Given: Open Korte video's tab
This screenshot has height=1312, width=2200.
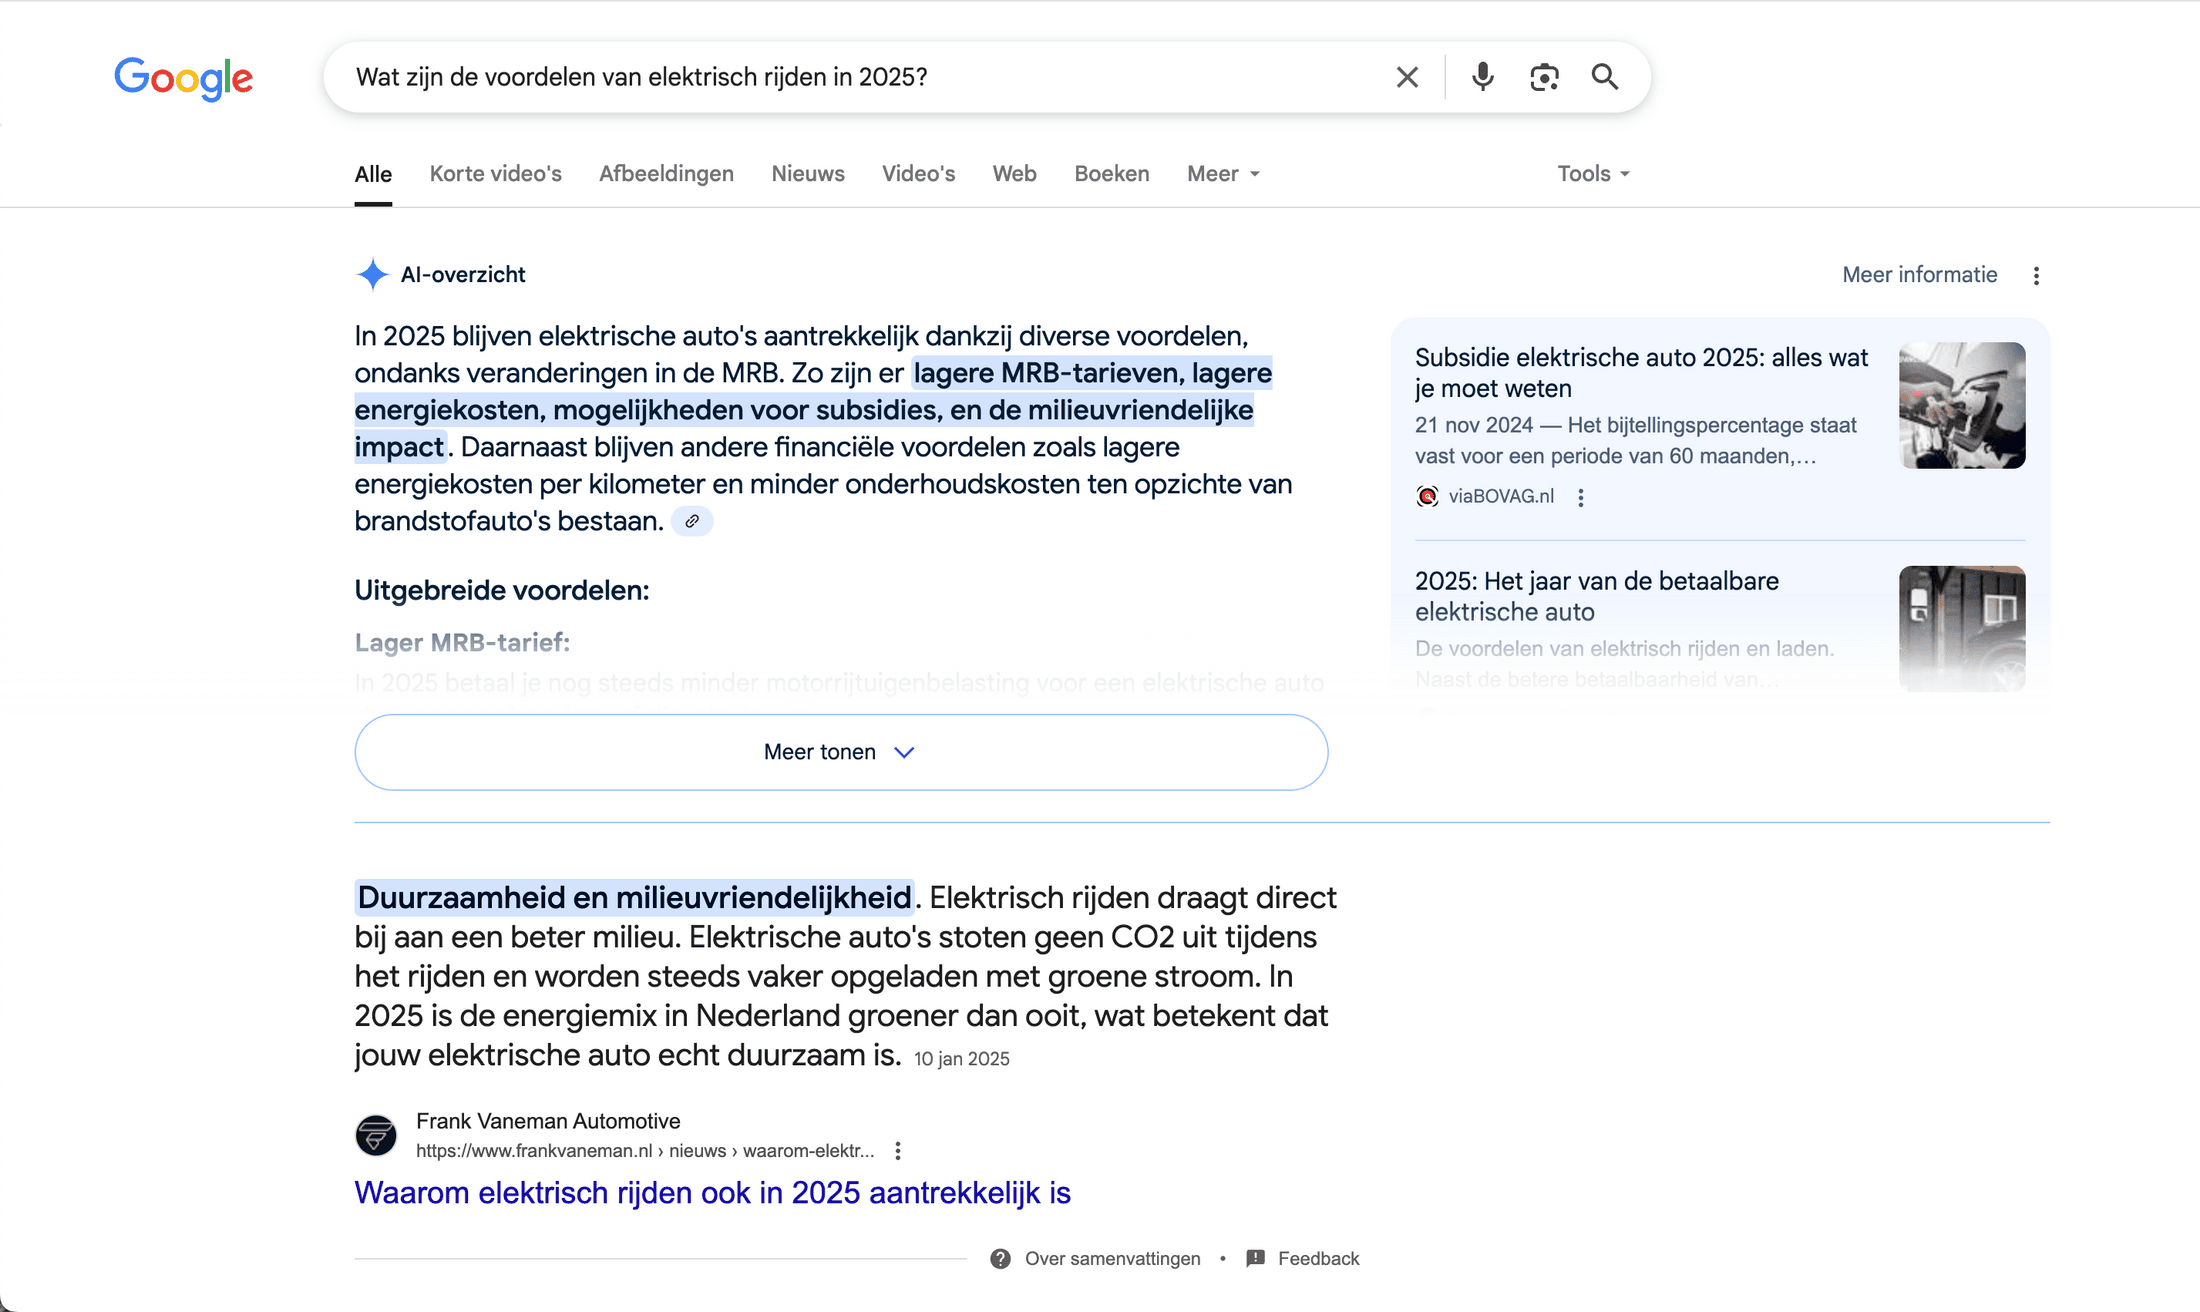Looking at the screenshot, I should [x=495, y=174].
